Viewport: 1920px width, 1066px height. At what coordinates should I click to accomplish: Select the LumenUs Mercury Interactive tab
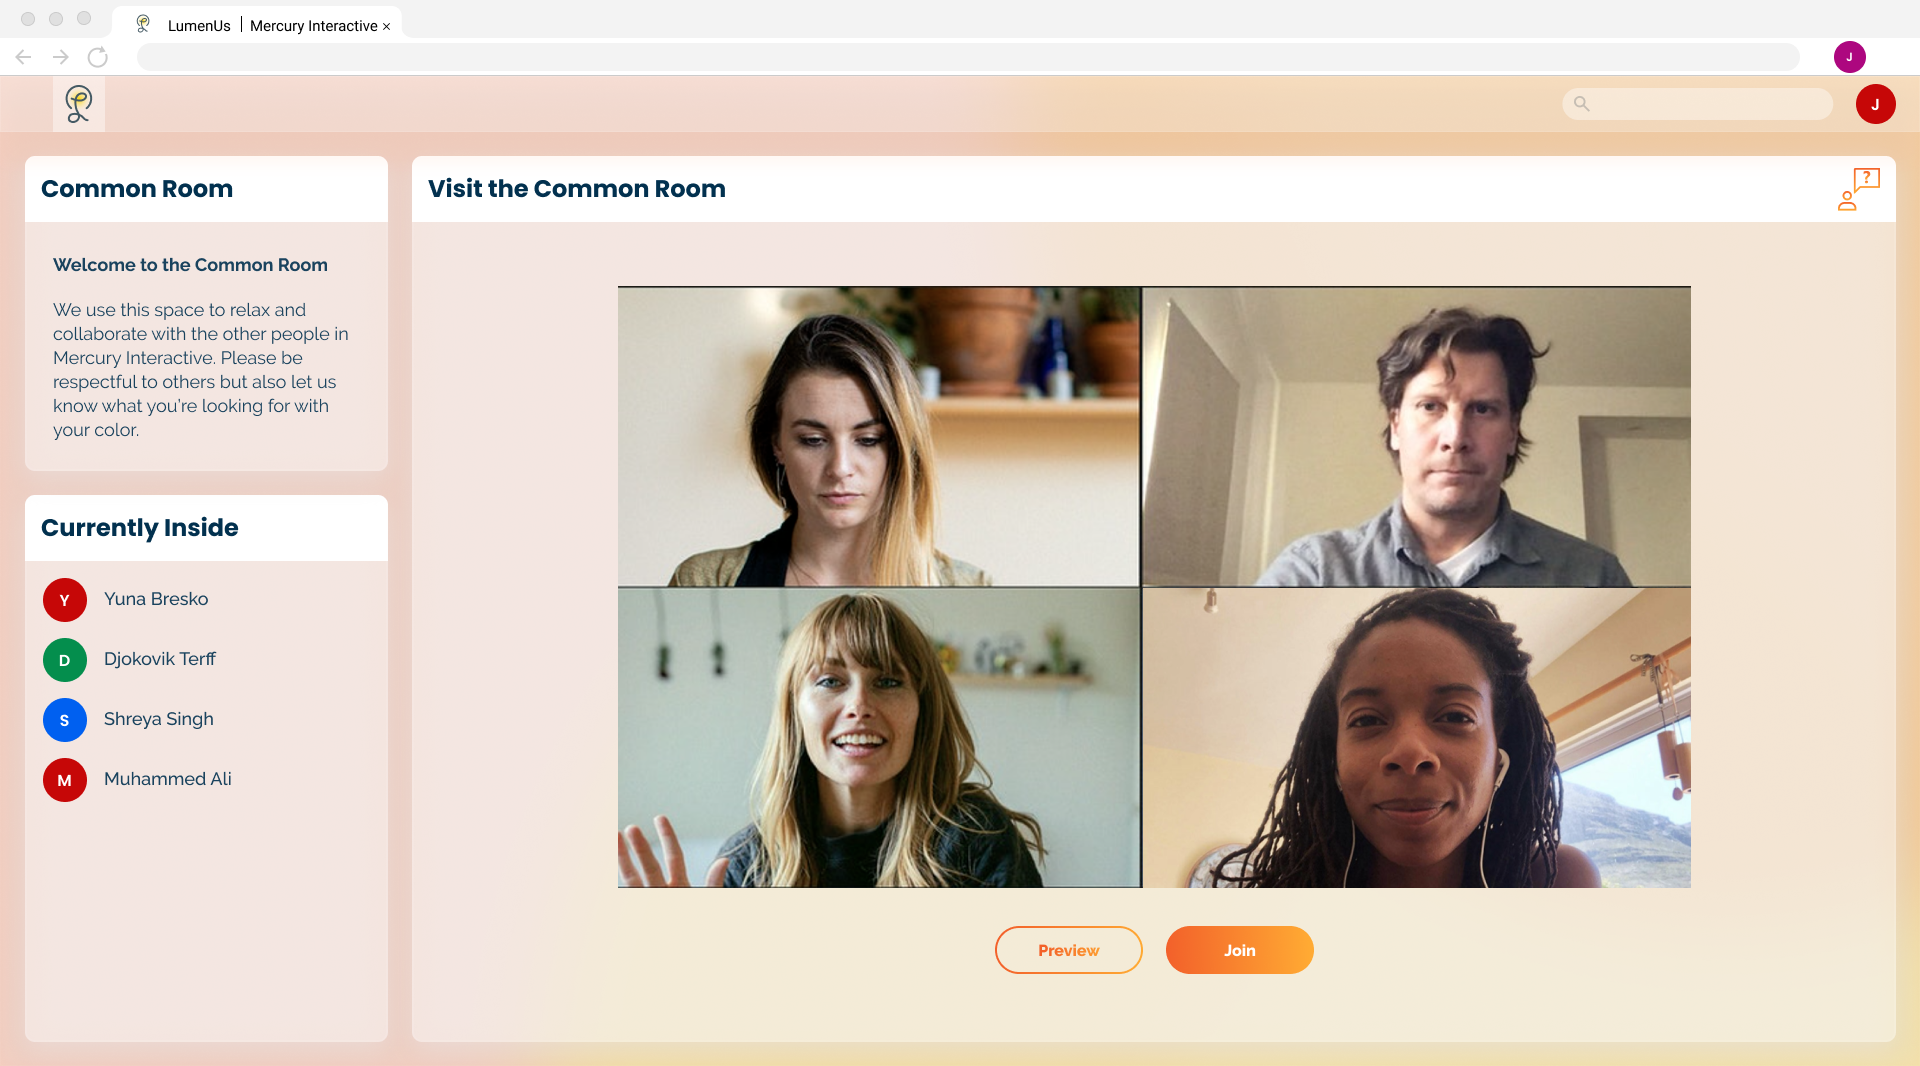(x=256, y=25)
